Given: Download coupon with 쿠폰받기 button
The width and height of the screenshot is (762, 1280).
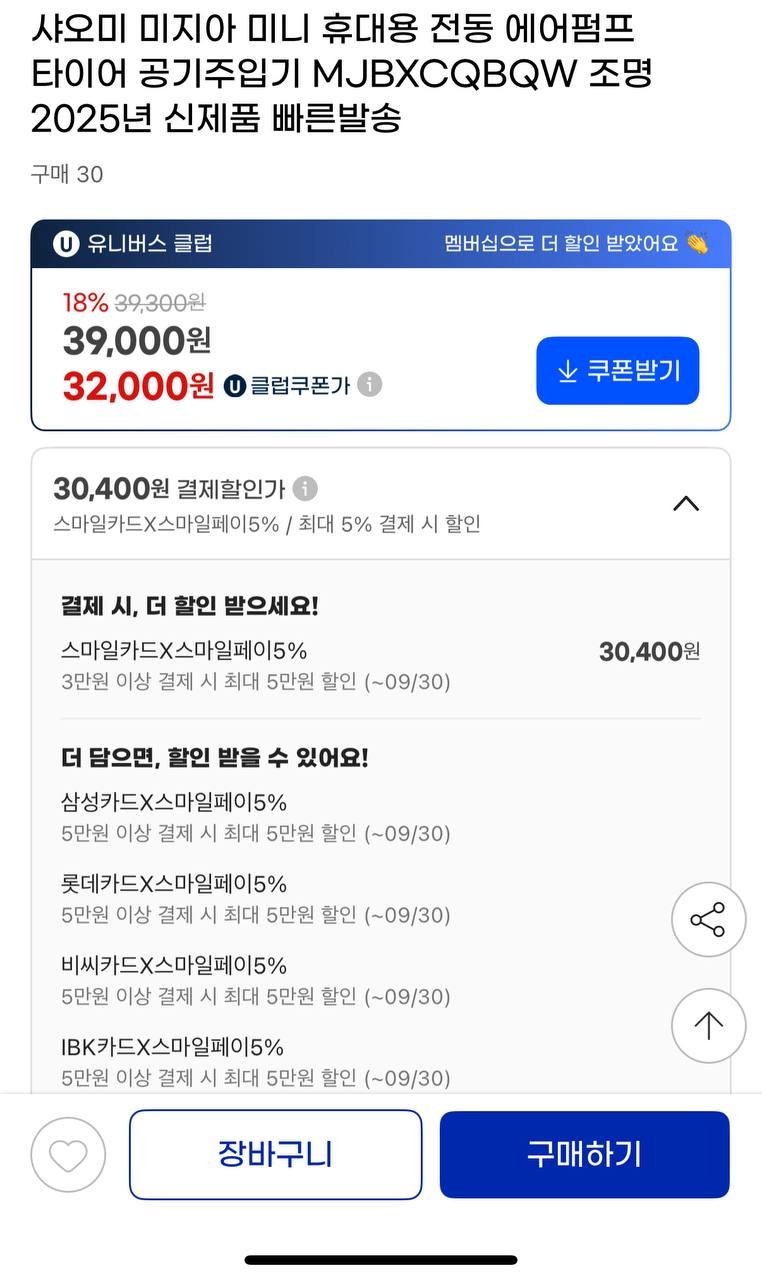Looking at the screenshot, I should (617, 371).
